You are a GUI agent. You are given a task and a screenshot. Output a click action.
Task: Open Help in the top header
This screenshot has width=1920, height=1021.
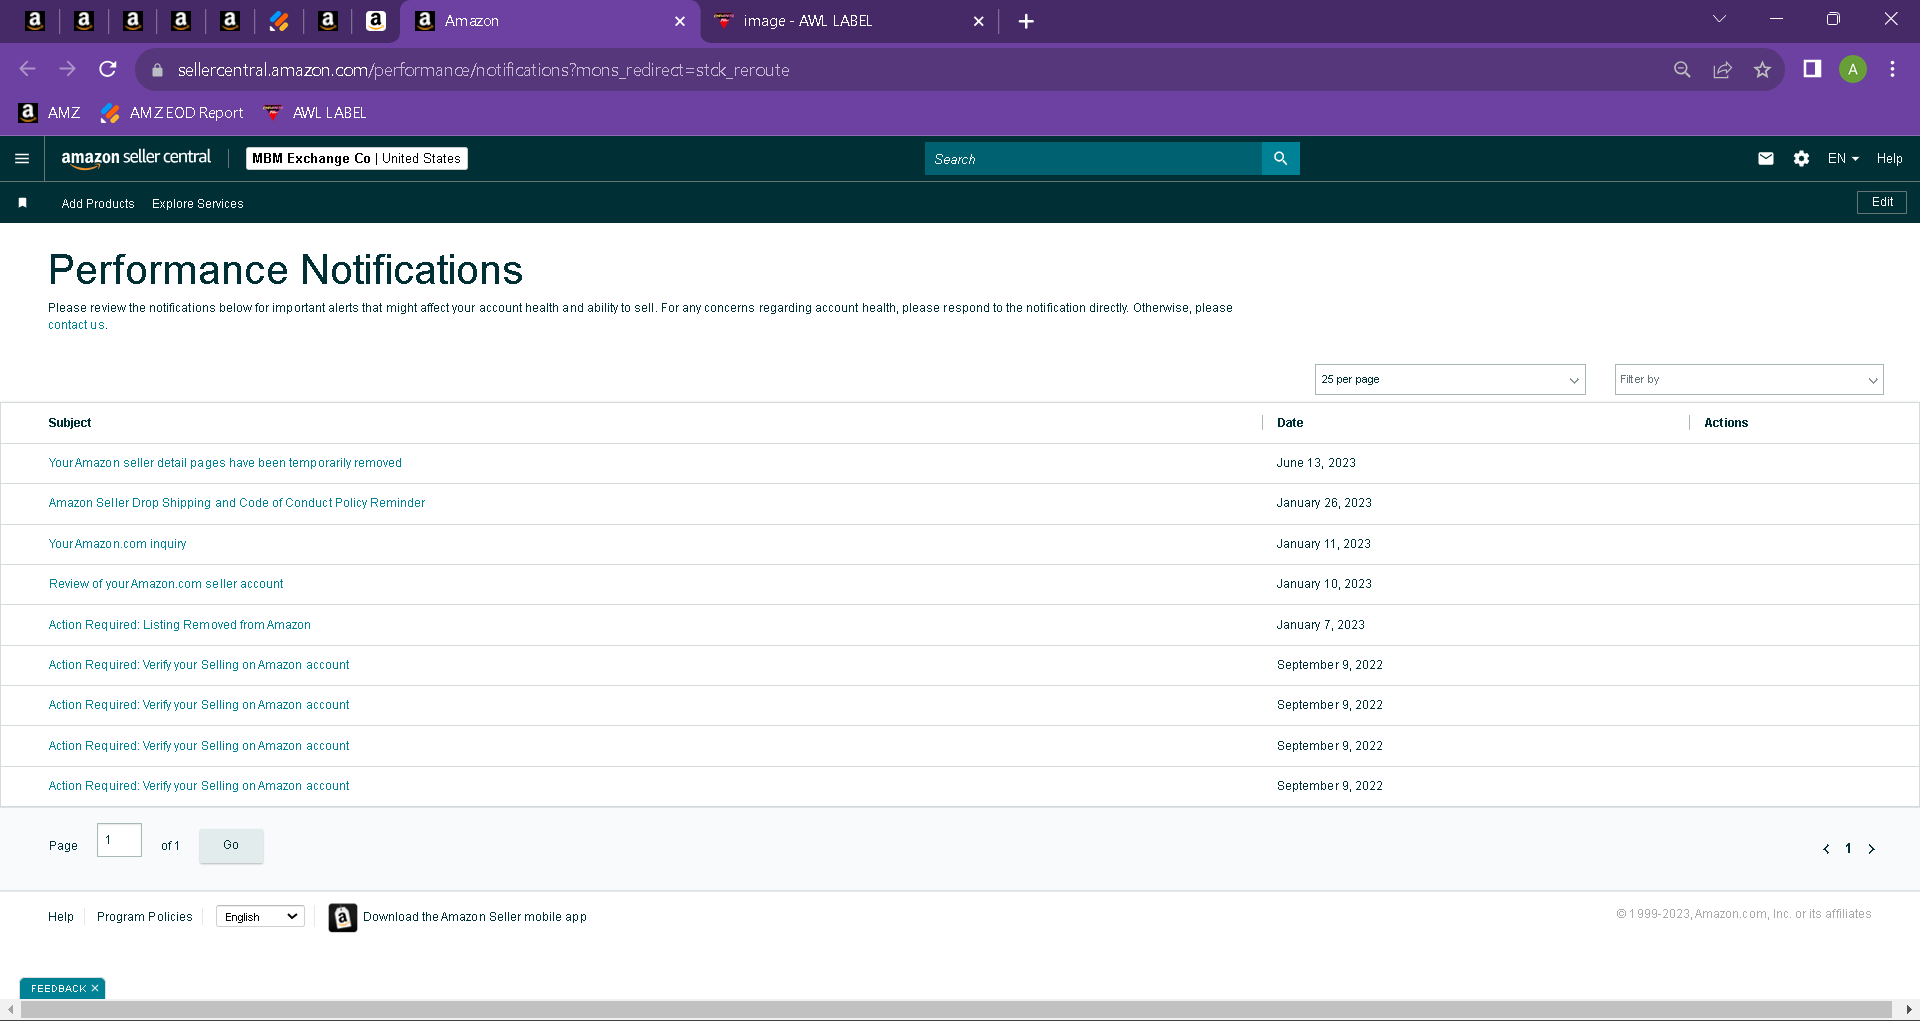tap(1889, 158)
